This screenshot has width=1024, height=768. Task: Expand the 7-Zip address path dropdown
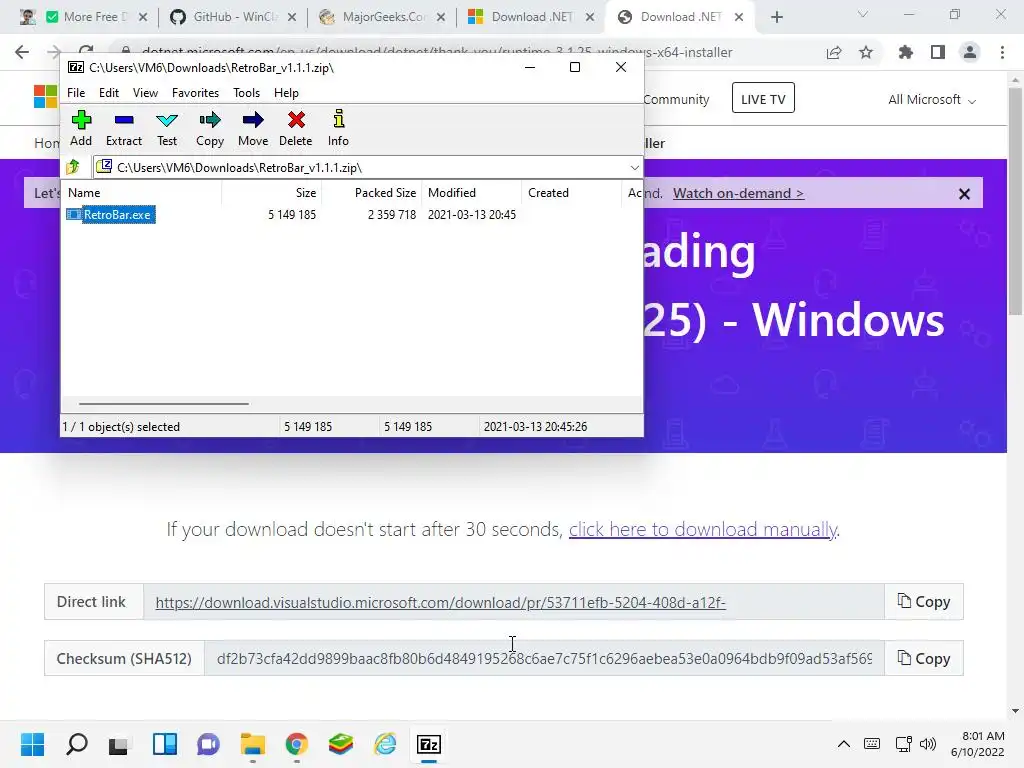click(x=634, y=168)
